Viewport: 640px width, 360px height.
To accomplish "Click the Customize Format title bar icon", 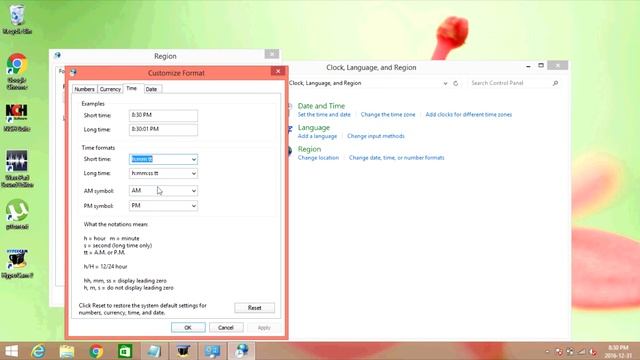I will (x=73, y=73).
